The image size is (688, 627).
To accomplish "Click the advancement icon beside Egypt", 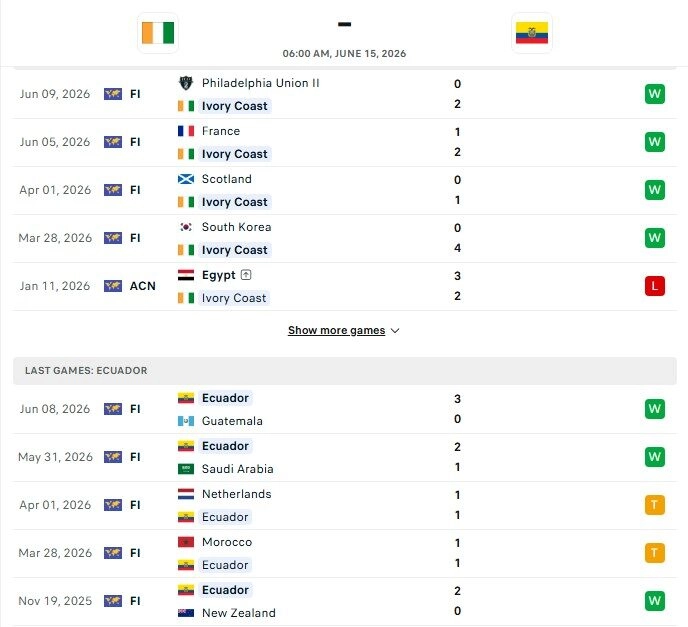I will pos(246,275).
